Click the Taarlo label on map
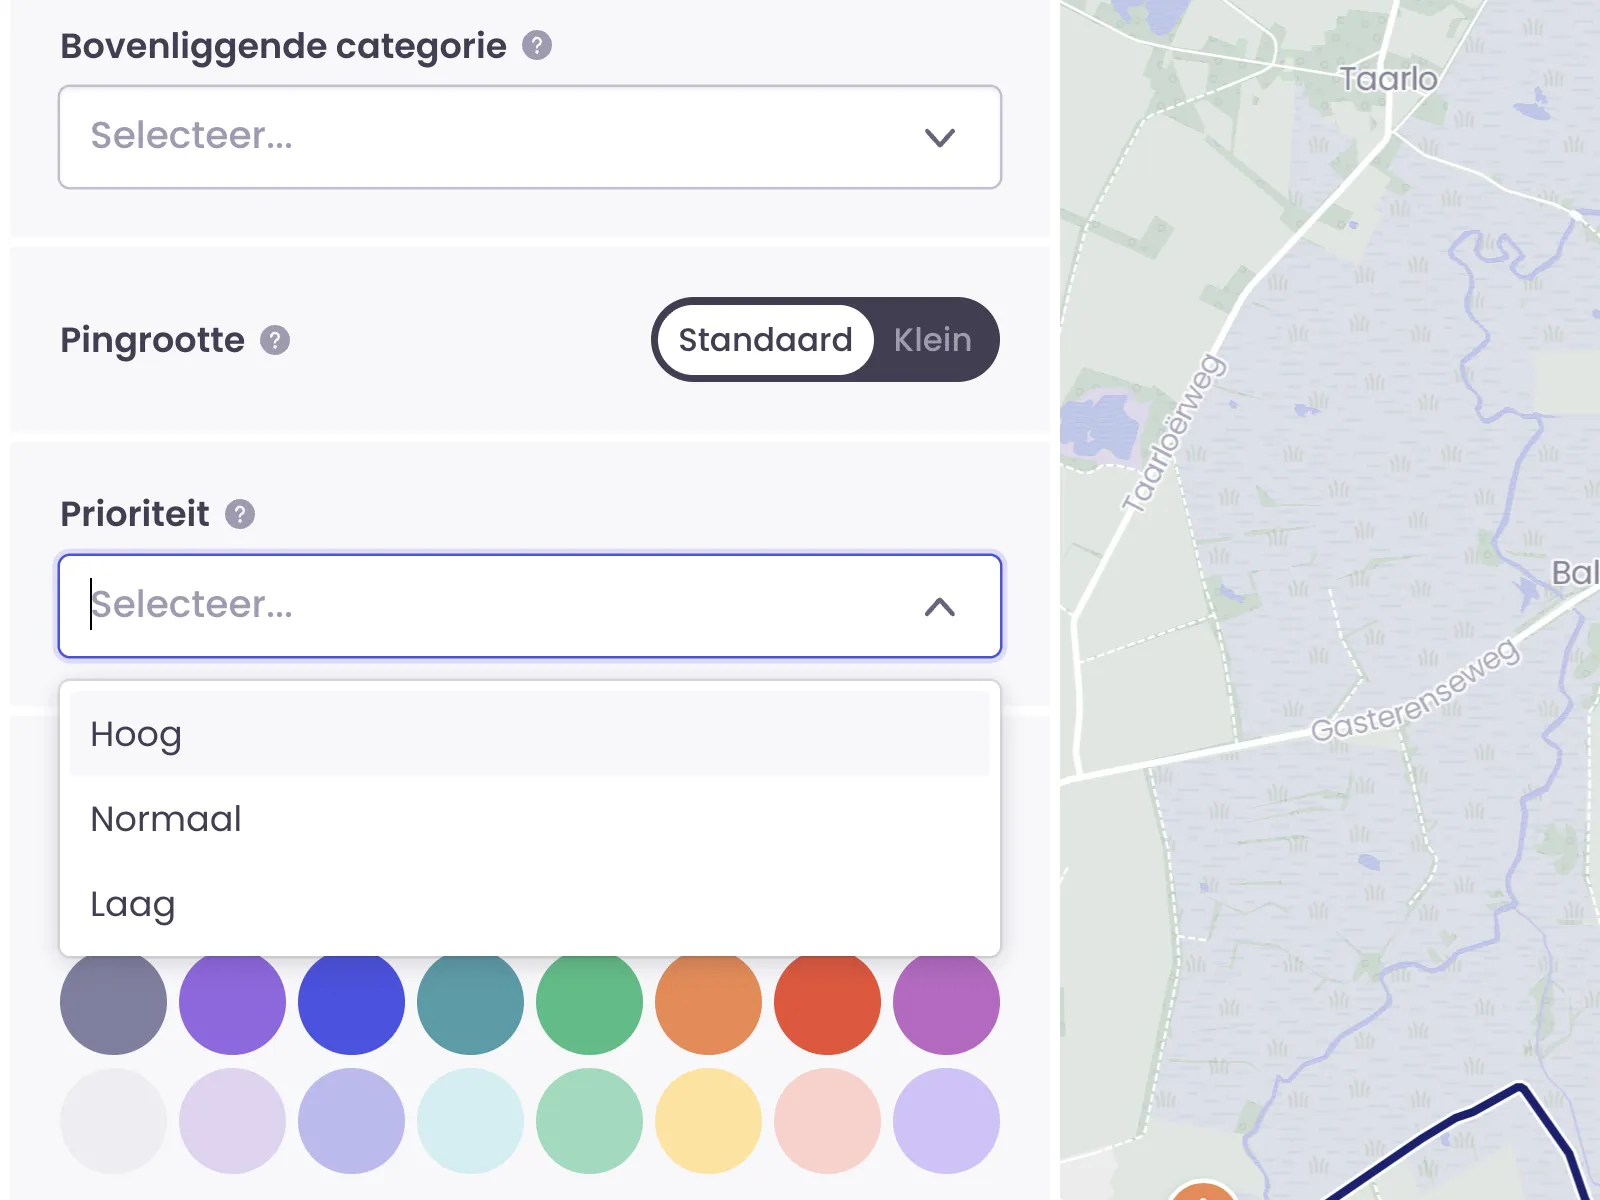 point(1388,79)
